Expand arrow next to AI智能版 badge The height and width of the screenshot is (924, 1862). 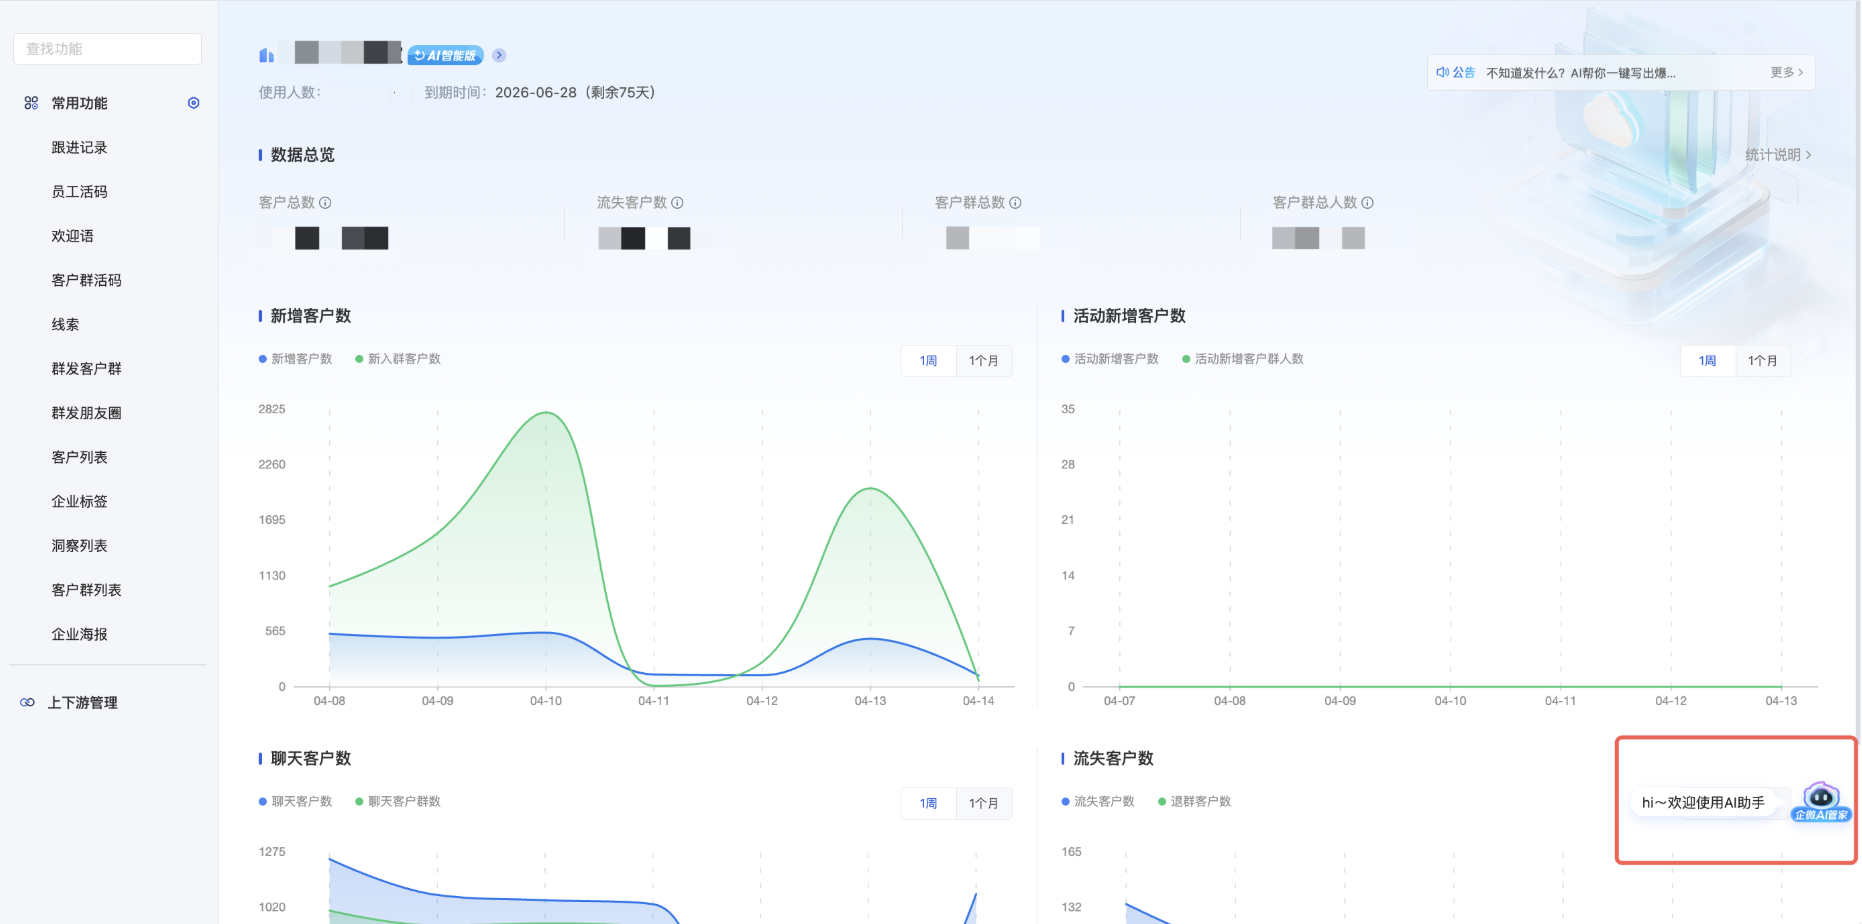[499, 56]
